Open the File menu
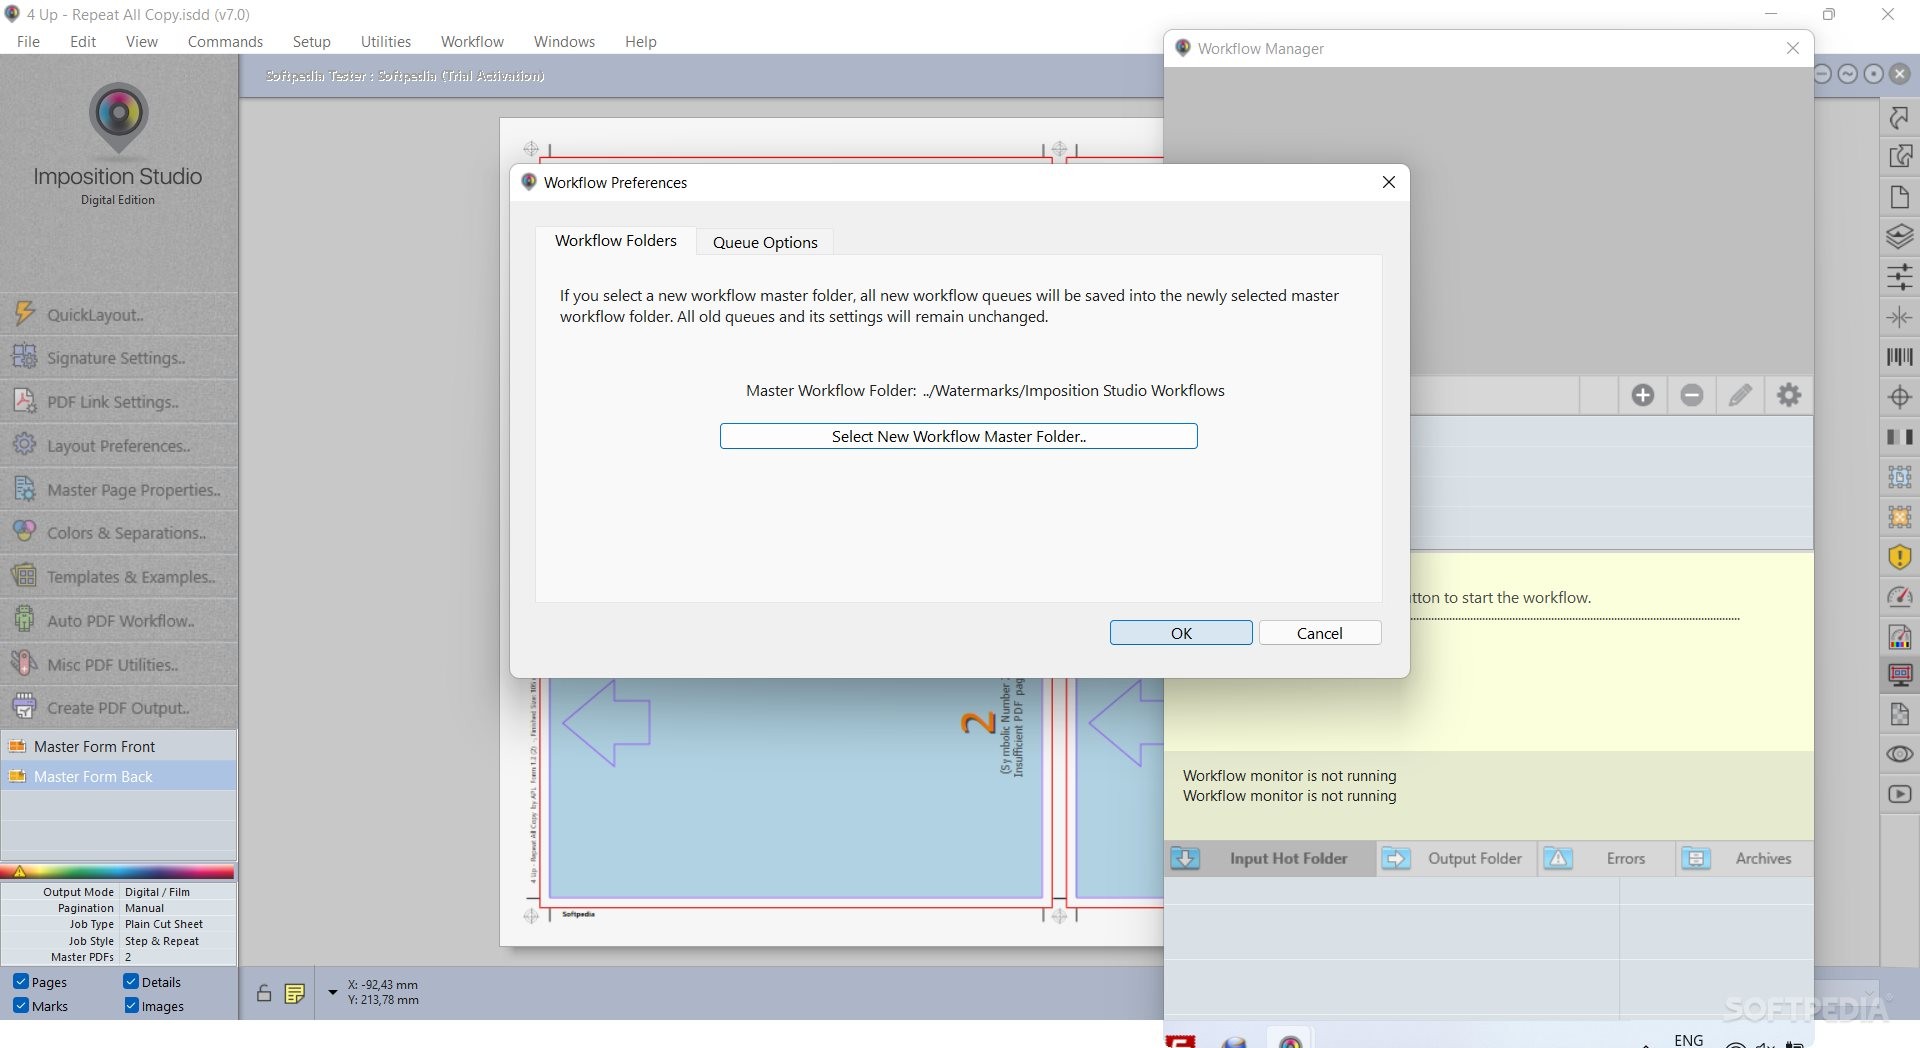The width and height of the screenshot is (1920, 1048). tap(28, 41)
